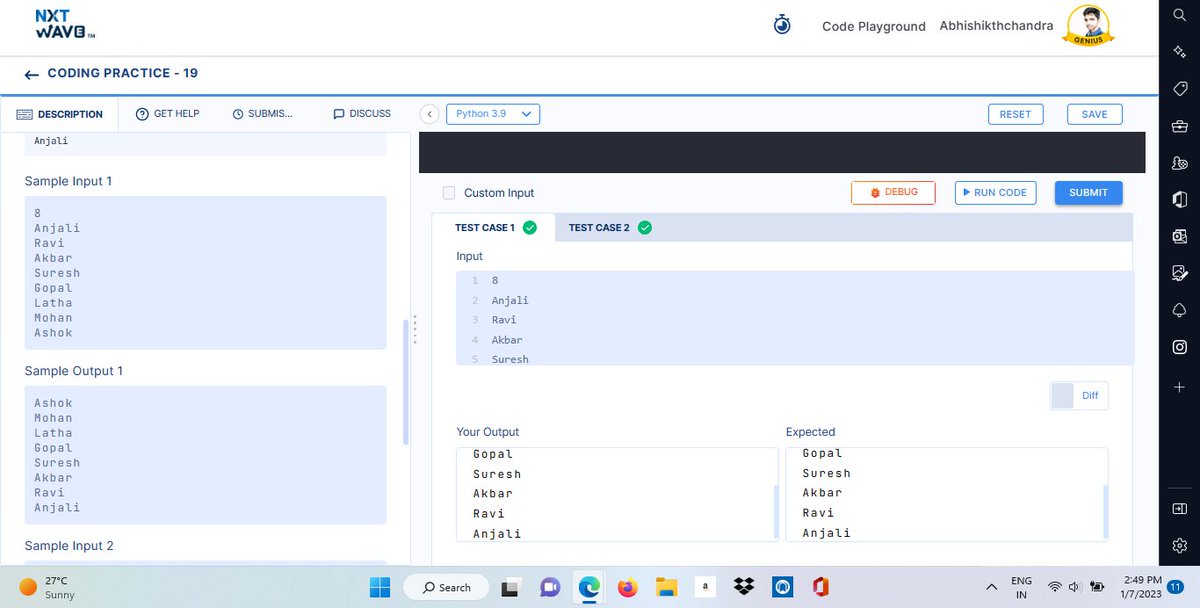Click the Expected output scrollbar
The image size is (1200, 608).
(1104, 511)
